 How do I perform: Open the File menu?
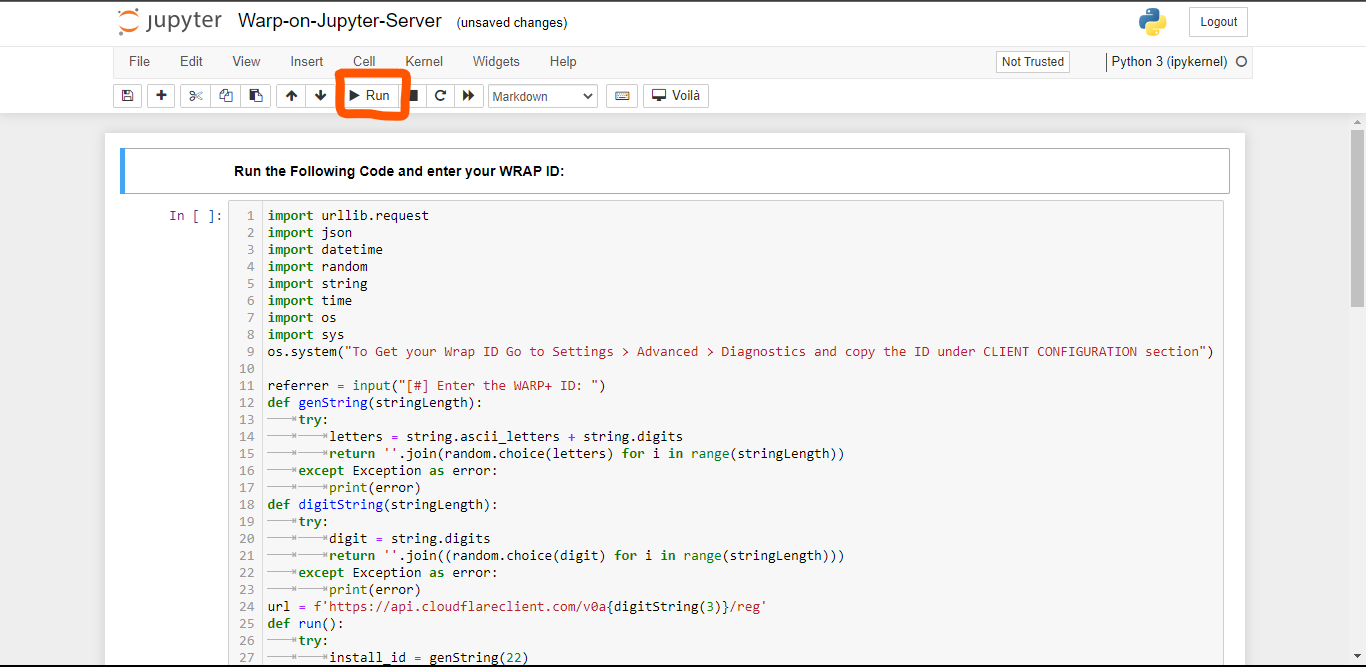(x=139, y=62)
